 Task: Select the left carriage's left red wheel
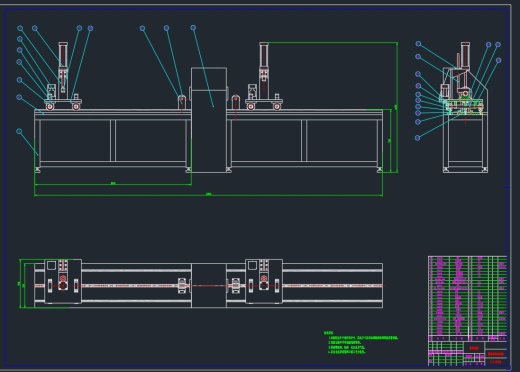point(50,107)
